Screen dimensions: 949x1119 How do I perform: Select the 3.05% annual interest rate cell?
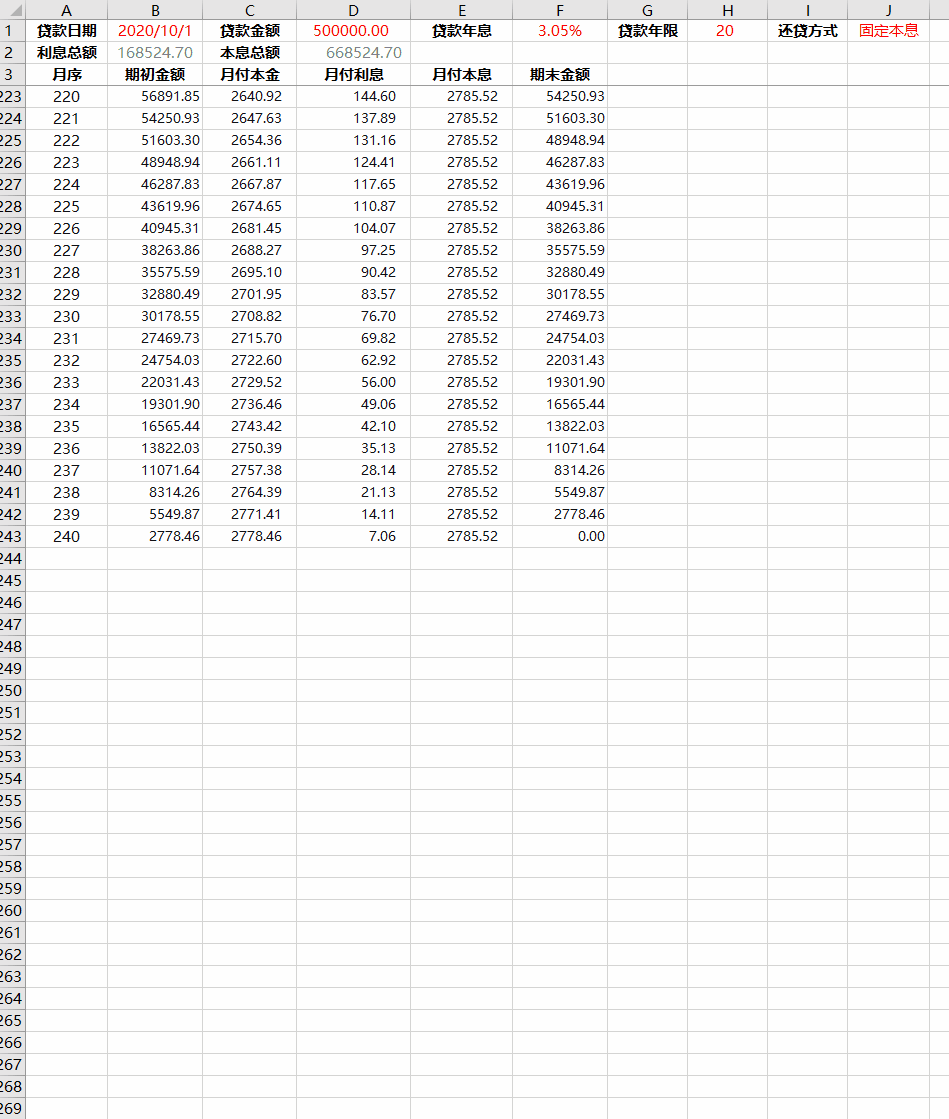click(559, 31)
